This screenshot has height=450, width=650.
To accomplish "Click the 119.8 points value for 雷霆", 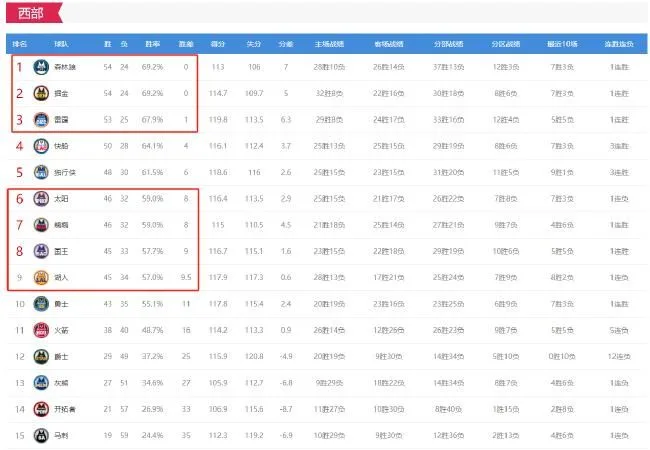I will pyautogui.click(x=218, y=120).
